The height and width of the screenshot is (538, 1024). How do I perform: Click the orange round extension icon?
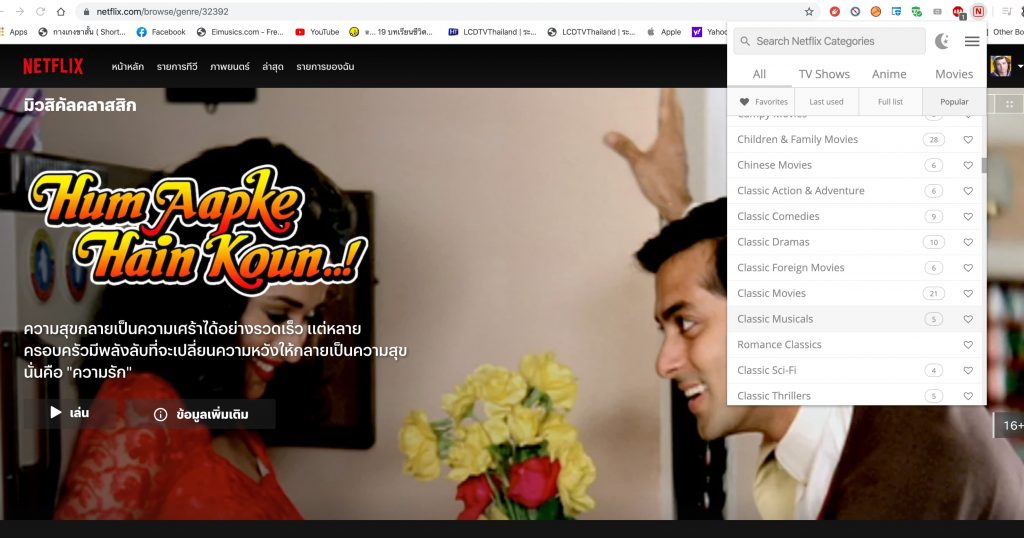[x=876, y=12]
